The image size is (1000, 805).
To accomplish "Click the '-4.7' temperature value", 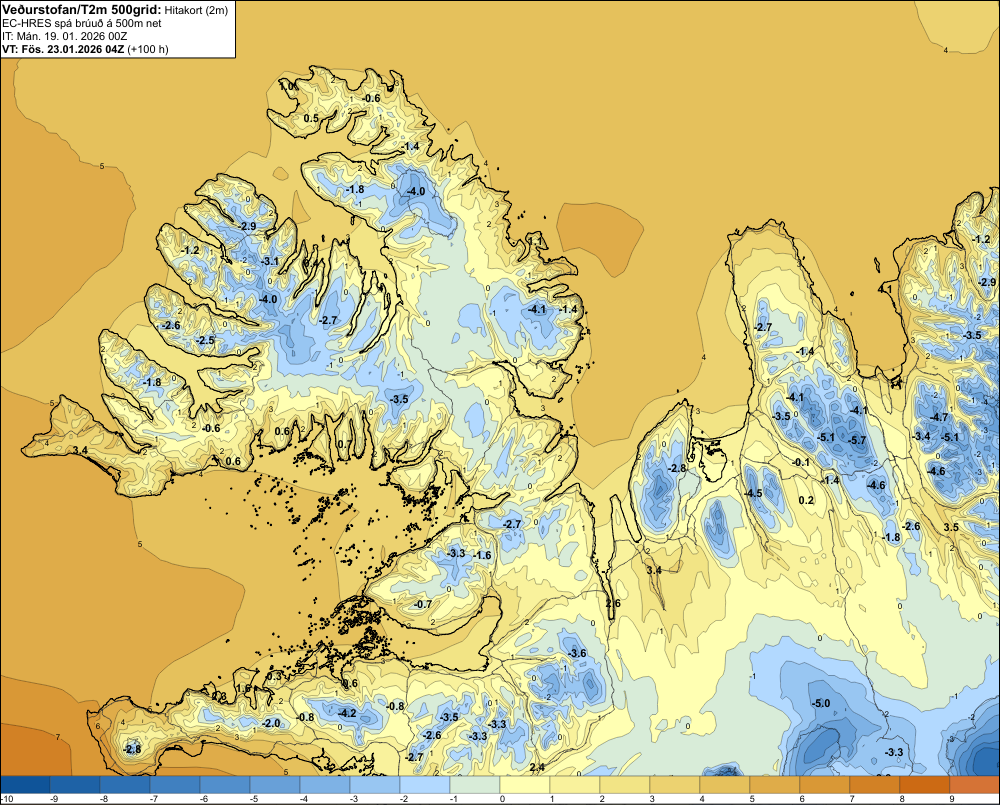I will click(x=939, y=417).
